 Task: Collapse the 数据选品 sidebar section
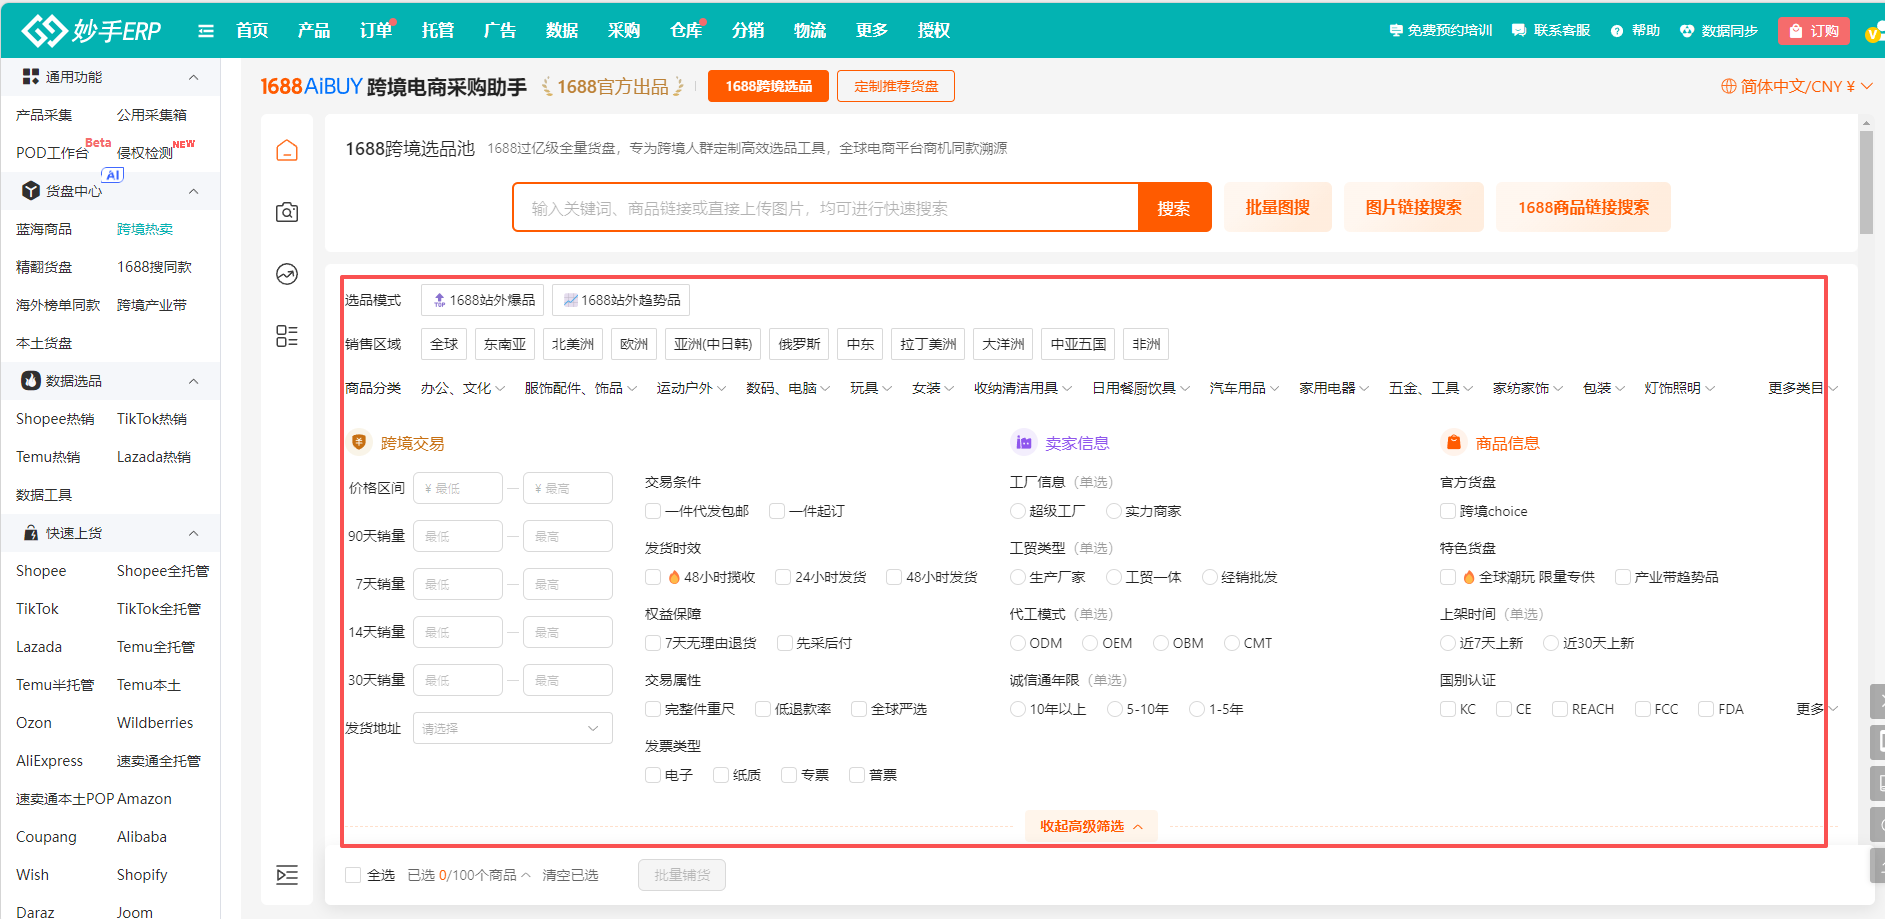click(193, 381)
